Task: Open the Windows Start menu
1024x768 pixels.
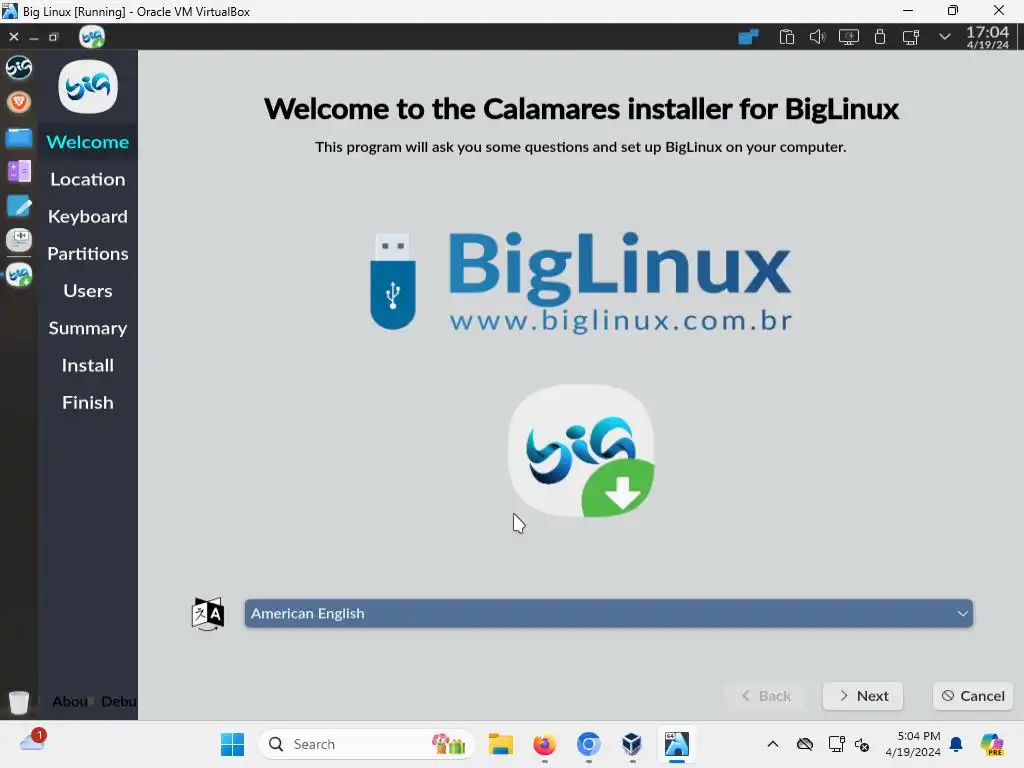Action: (x=232, y=744)
